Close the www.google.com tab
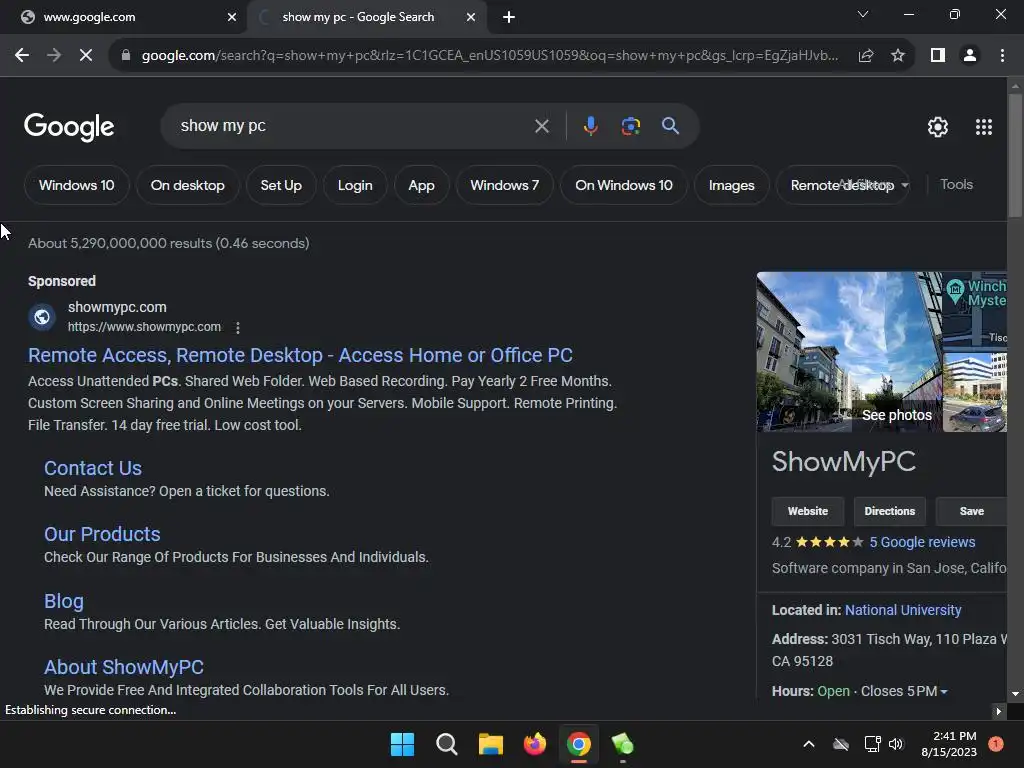Image resolution: width=1024 pixels, height=768 pixels. (x=231, y=18)
